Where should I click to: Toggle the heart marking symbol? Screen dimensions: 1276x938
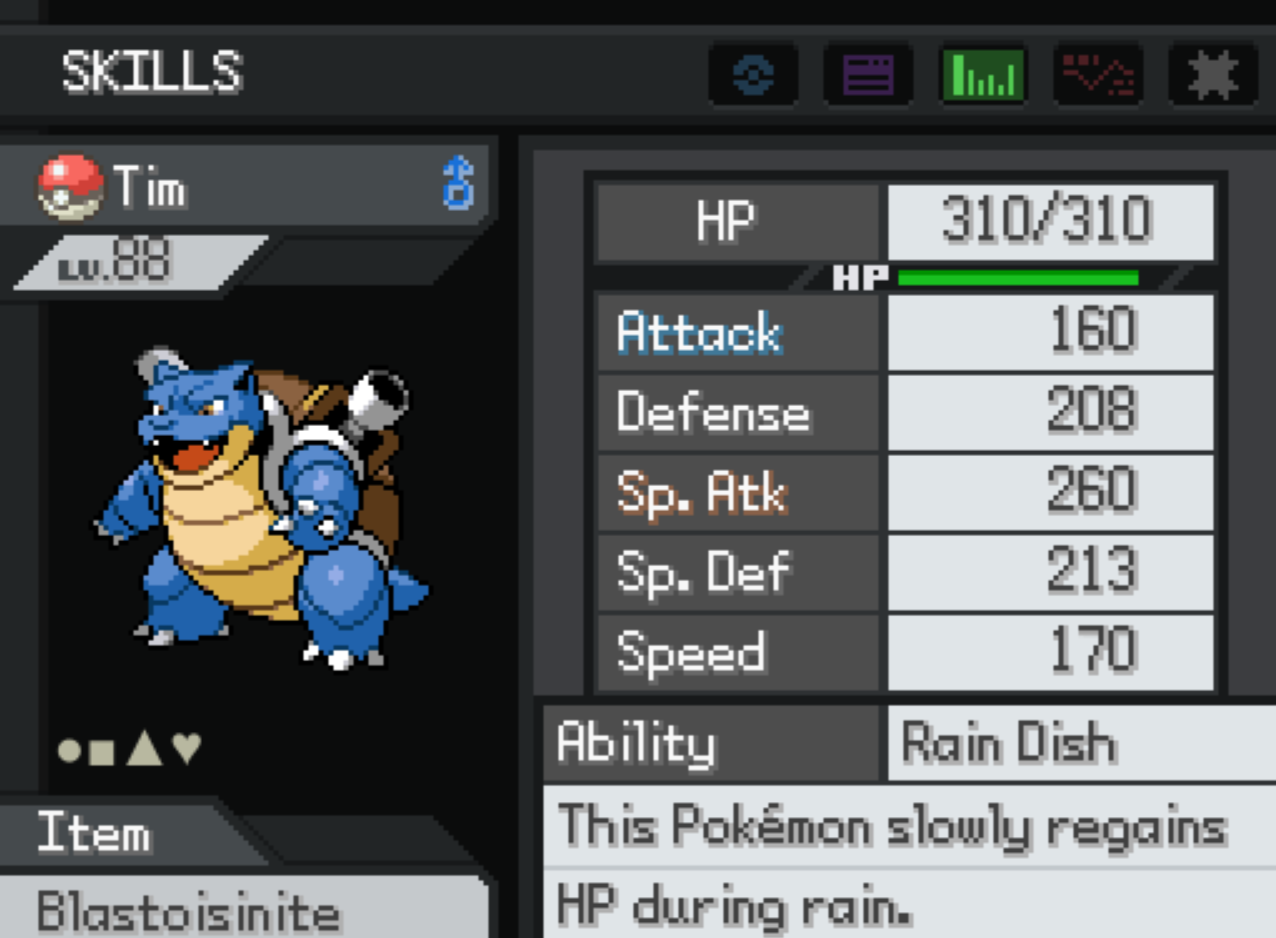[x=187, y=748]
